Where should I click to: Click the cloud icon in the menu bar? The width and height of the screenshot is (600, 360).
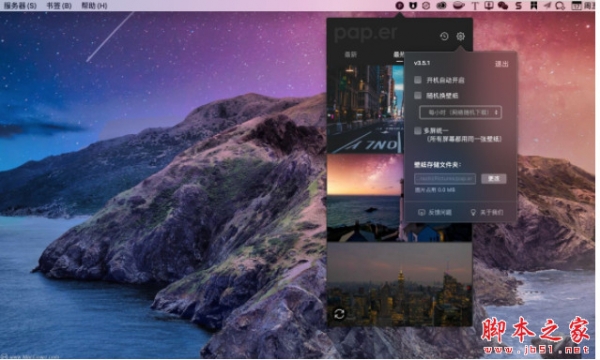click(x=442, y=5)
